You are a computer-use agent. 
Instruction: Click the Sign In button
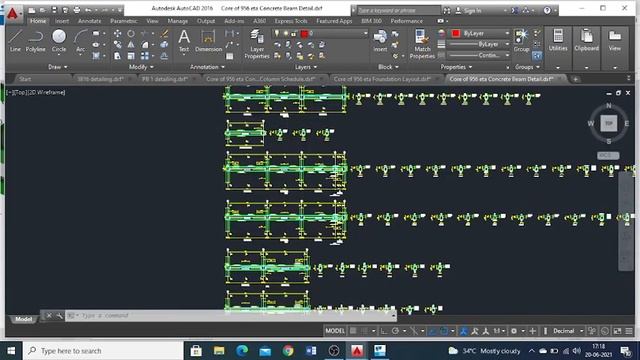click(472, 11)
